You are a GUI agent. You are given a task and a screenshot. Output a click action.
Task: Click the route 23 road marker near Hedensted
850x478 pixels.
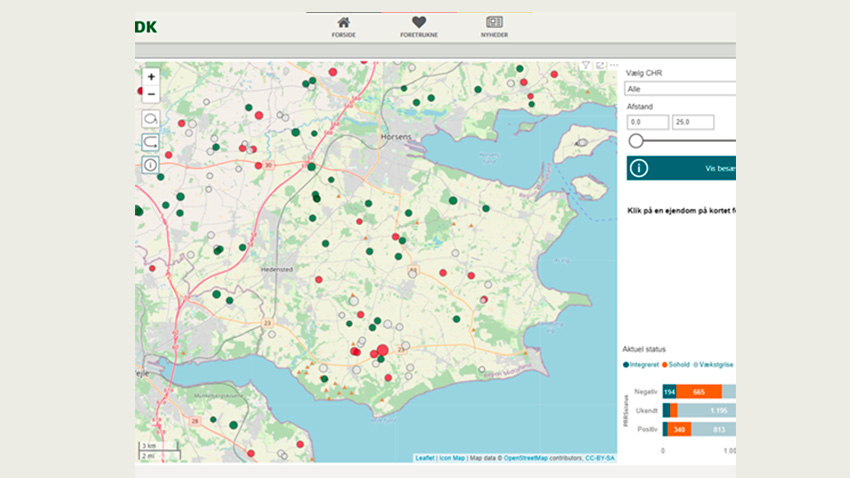267,323
